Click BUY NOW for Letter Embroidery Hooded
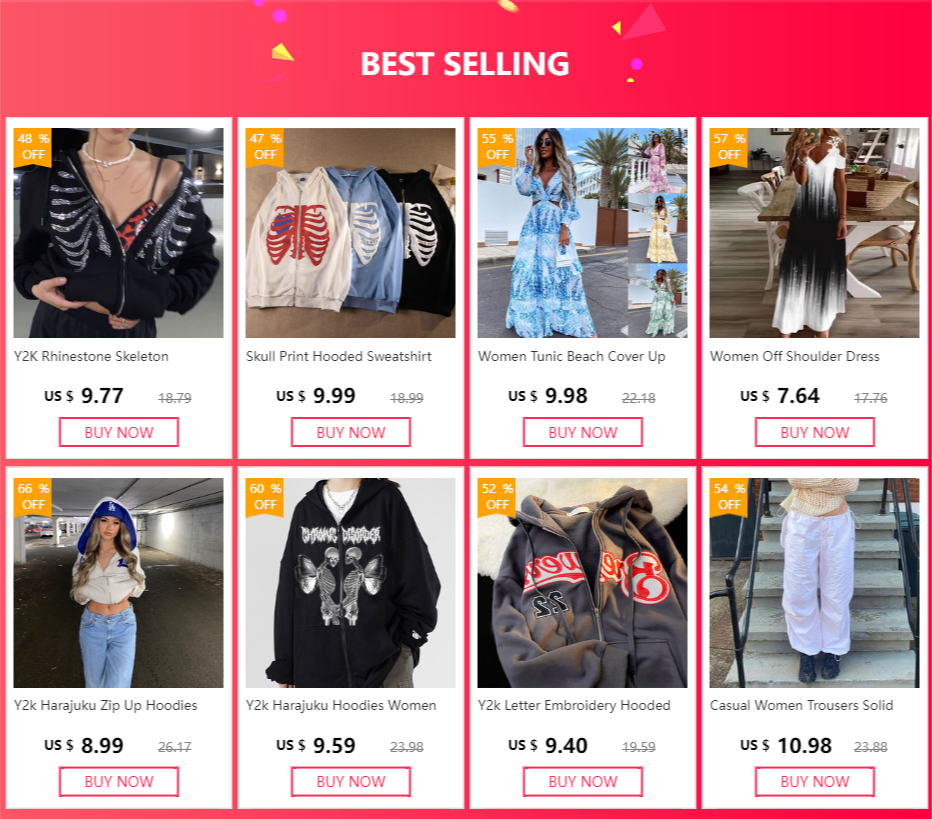This screenshot has height=819, width=932. click(582, 782)
